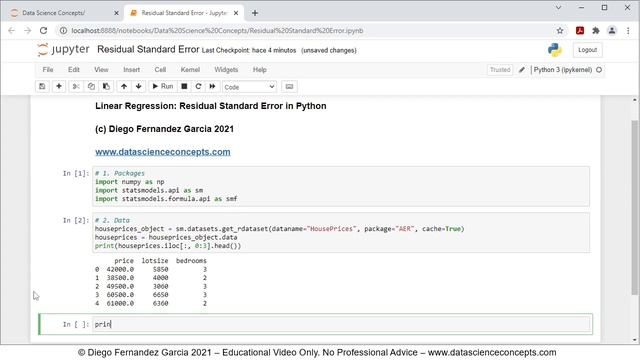This screenshot has width=640, height=360.
Task: Bookmark this page with the star
Action: pos(560,31)
